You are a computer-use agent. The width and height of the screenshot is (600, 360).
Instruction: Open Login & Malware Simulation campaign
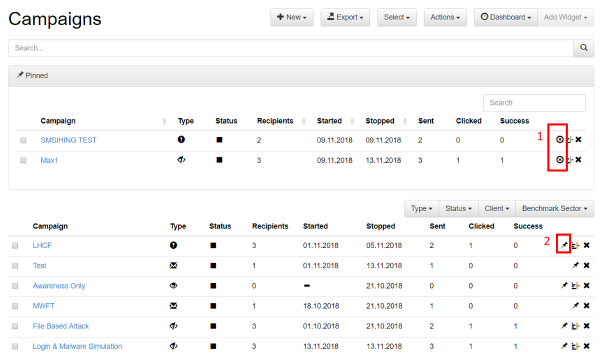click(x=77, y=346)
